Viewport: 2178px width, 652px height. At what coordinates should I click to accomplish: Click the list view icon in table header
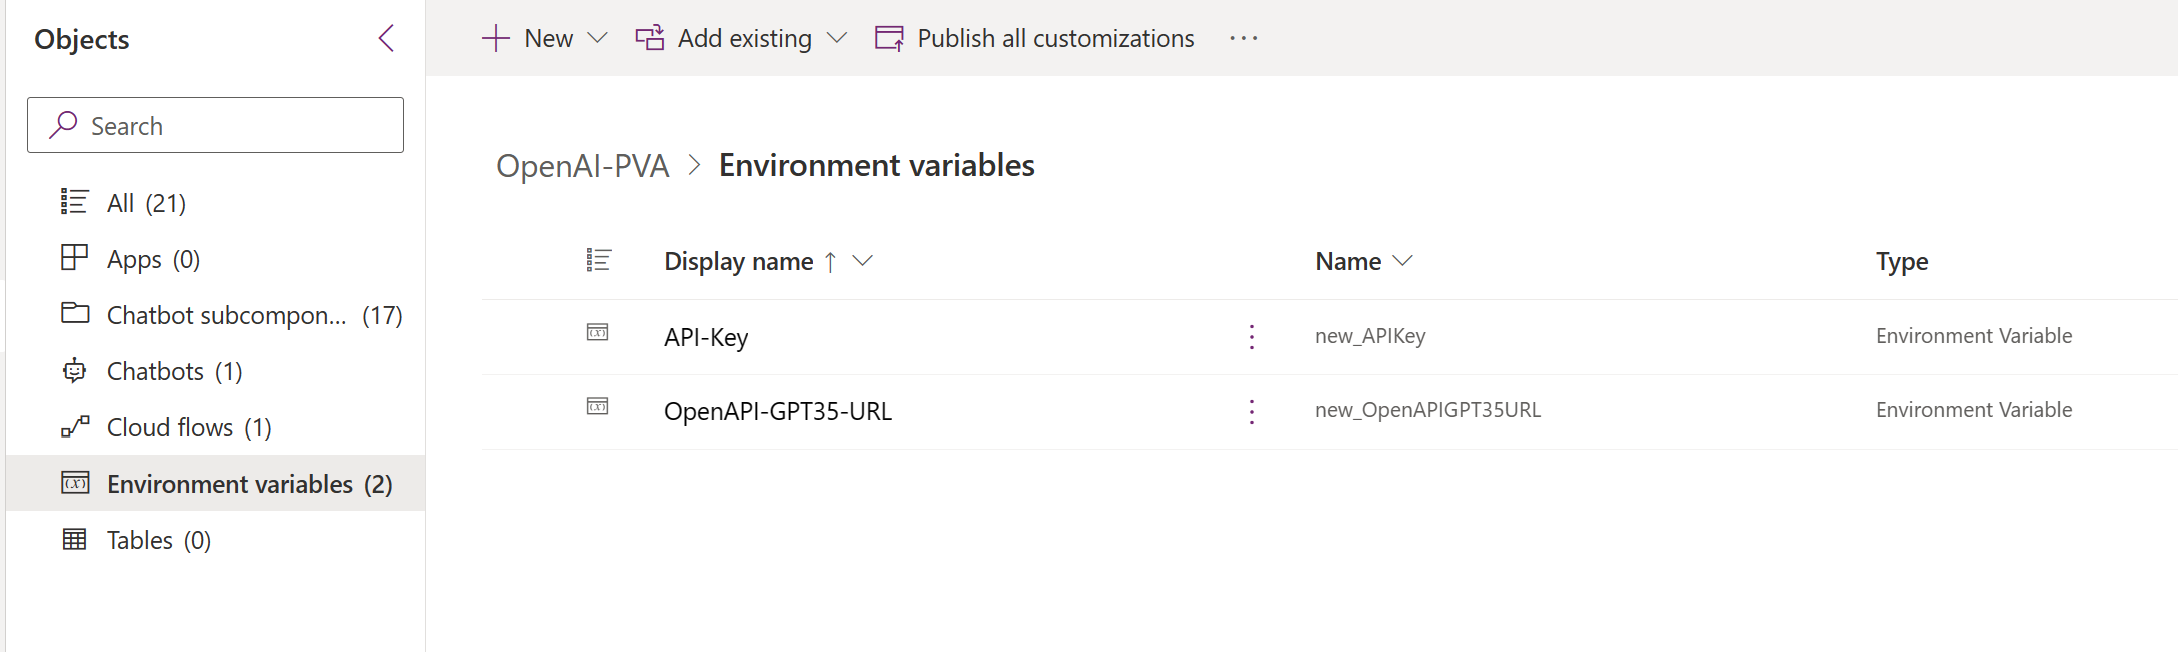[599, 261]
